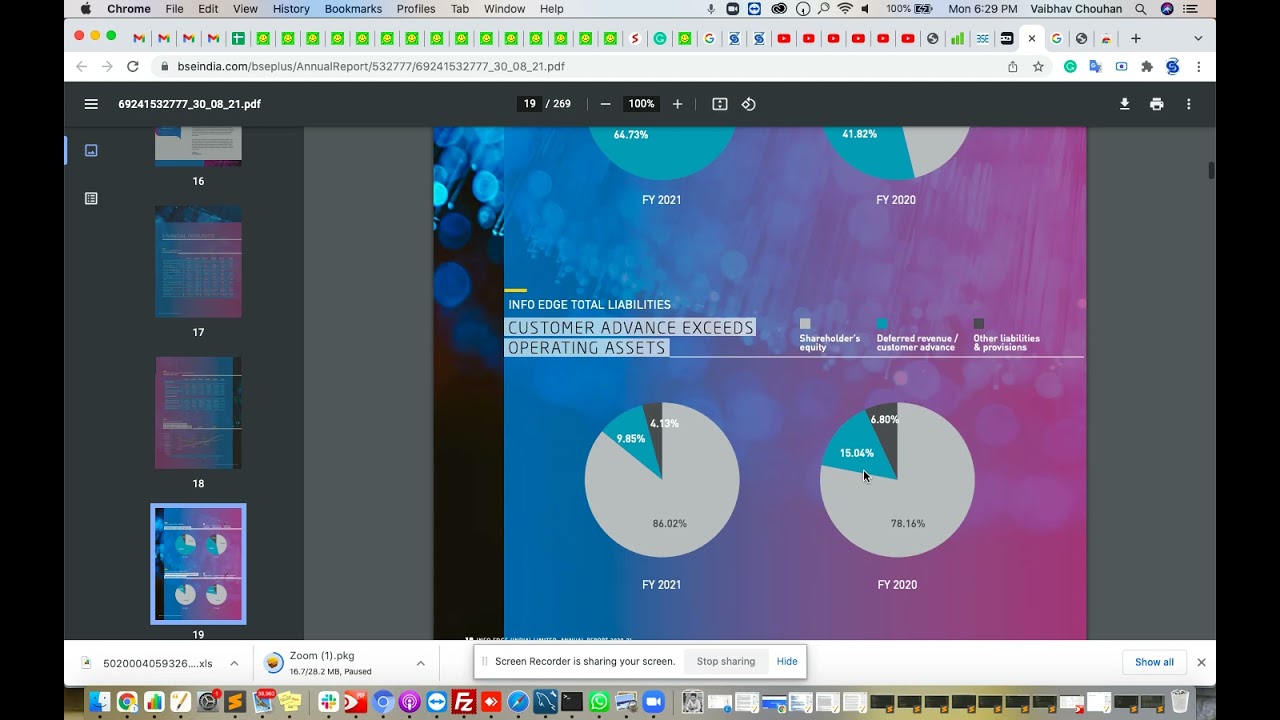Image resolution: width=1280 pixels, height=720 pixels.
Task: Close the active browser tab
Action: (1031, 39)
